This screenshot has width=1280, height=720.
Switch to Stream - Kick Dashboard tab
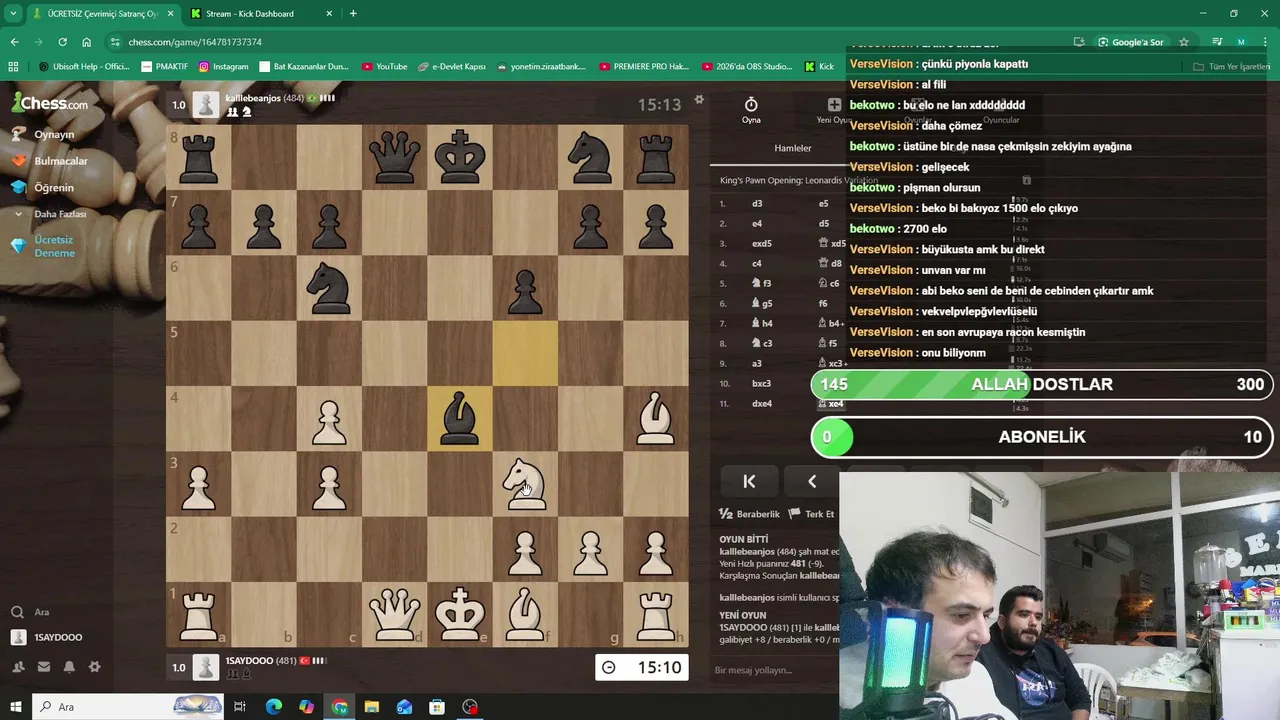[260, 14]
